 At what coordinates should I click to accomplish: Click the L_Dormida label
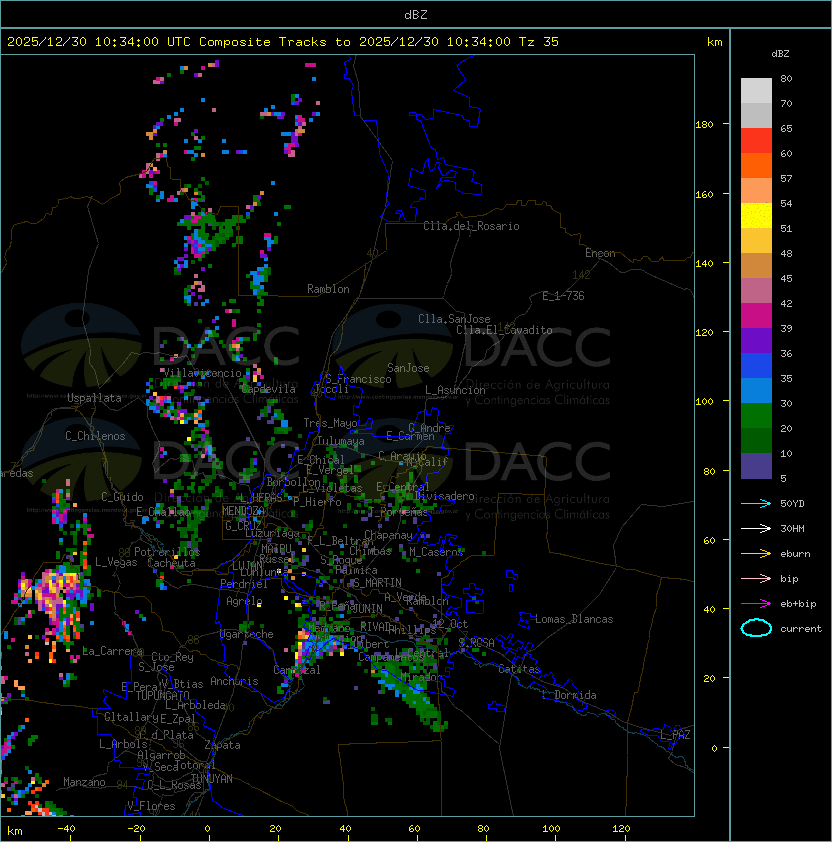tap(569, 695)
